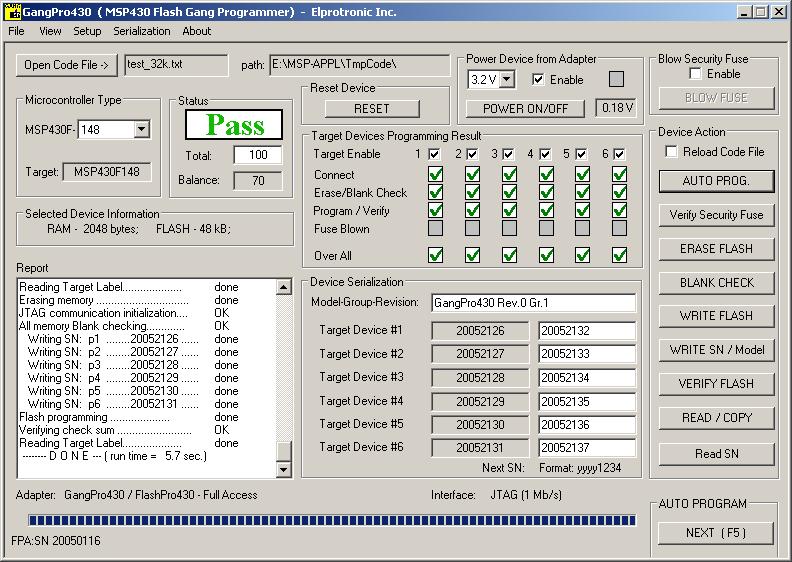Screen dimensions: 792x562
Task: Toggle Blow Security Fuse Enable checkbox
Action: [696, 74]
